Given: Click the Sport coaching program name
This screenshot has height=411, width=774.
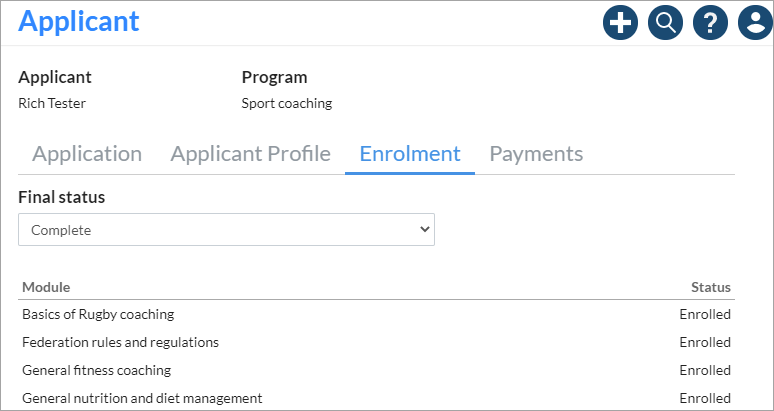Looking at the screenshot, I should (287, 104).
